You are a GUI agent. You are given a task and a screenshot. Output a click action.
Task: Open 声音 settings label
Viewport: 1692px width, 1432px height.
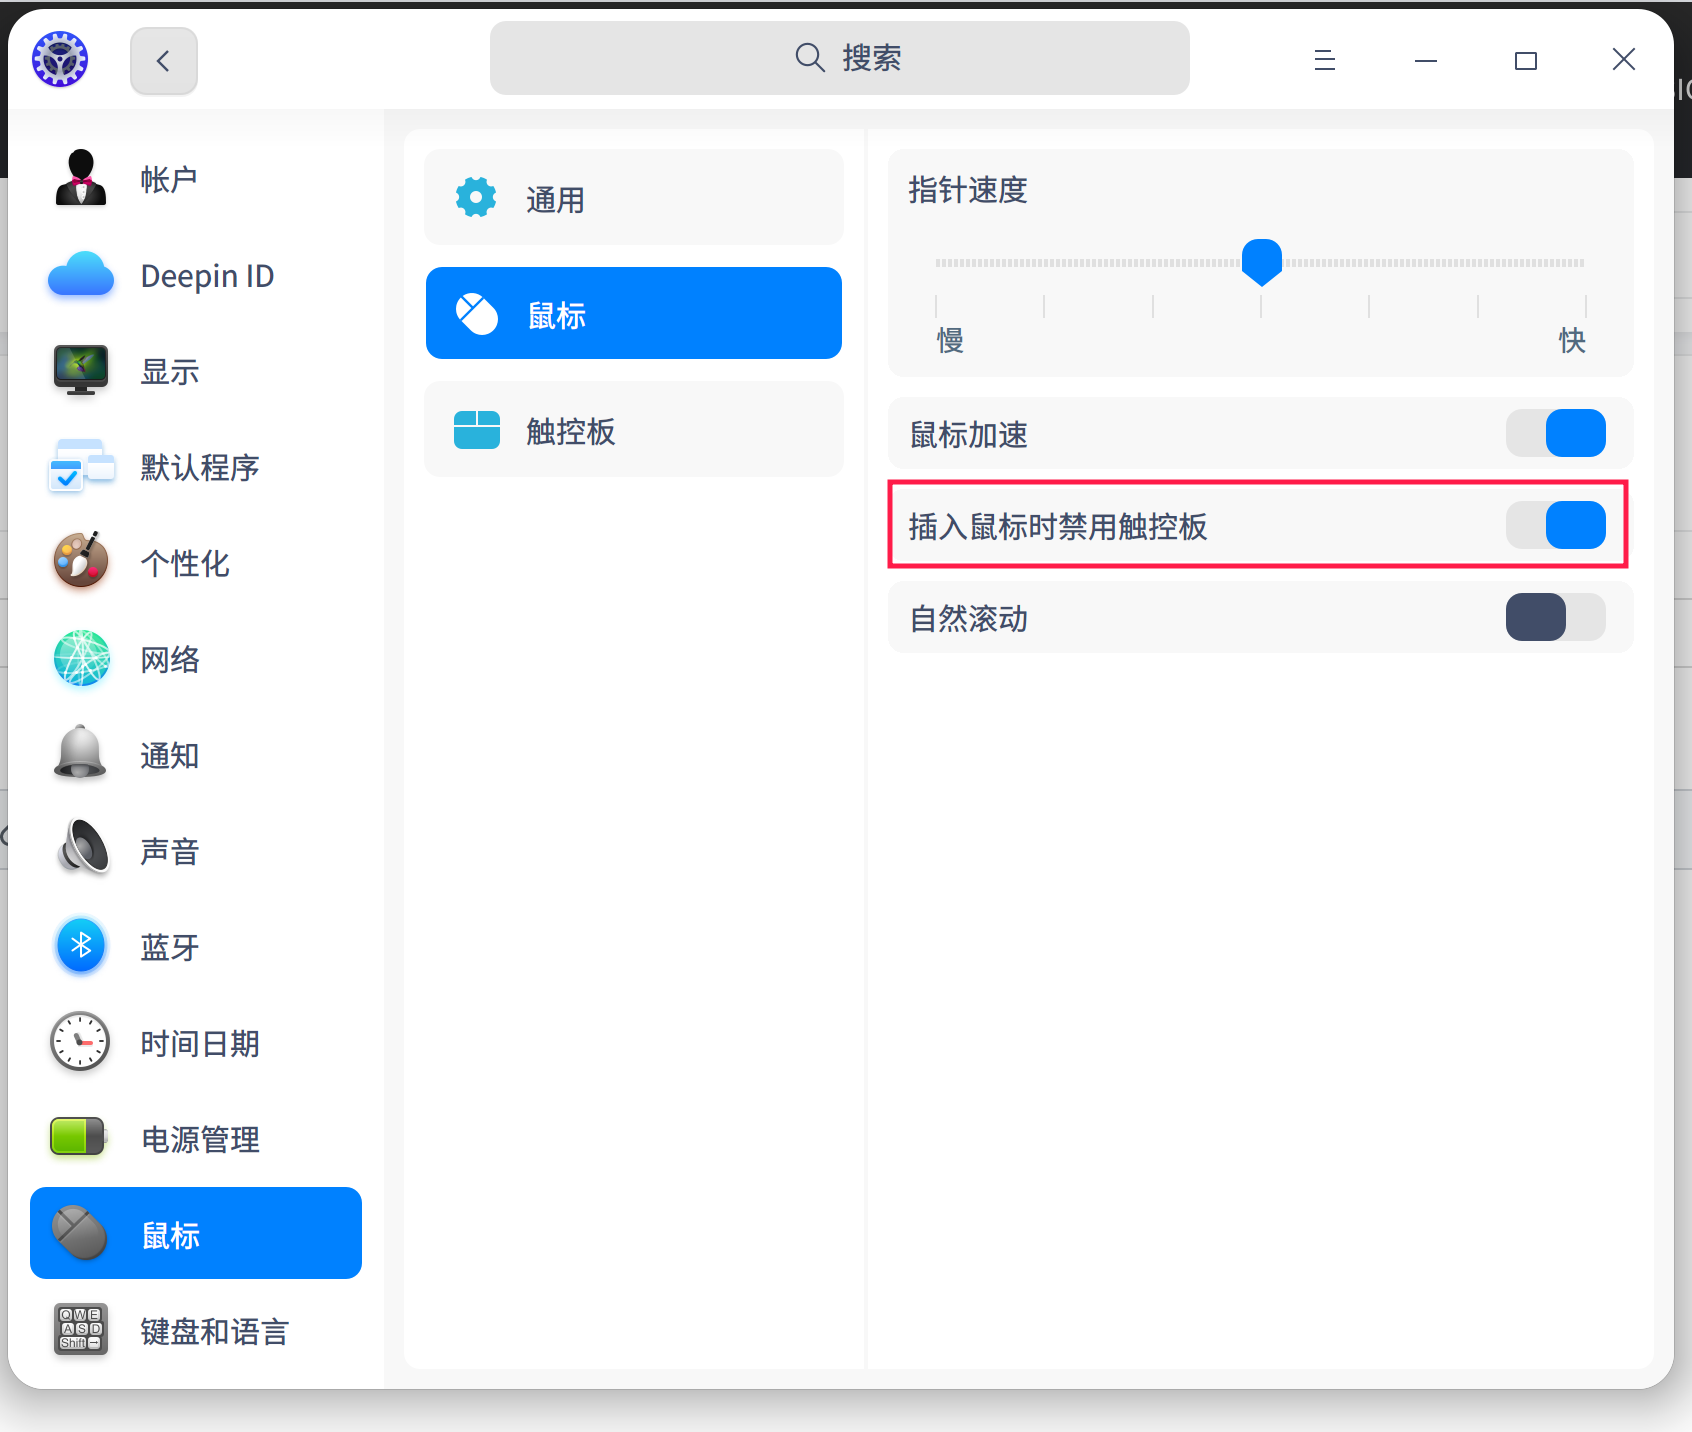point(170,852)
